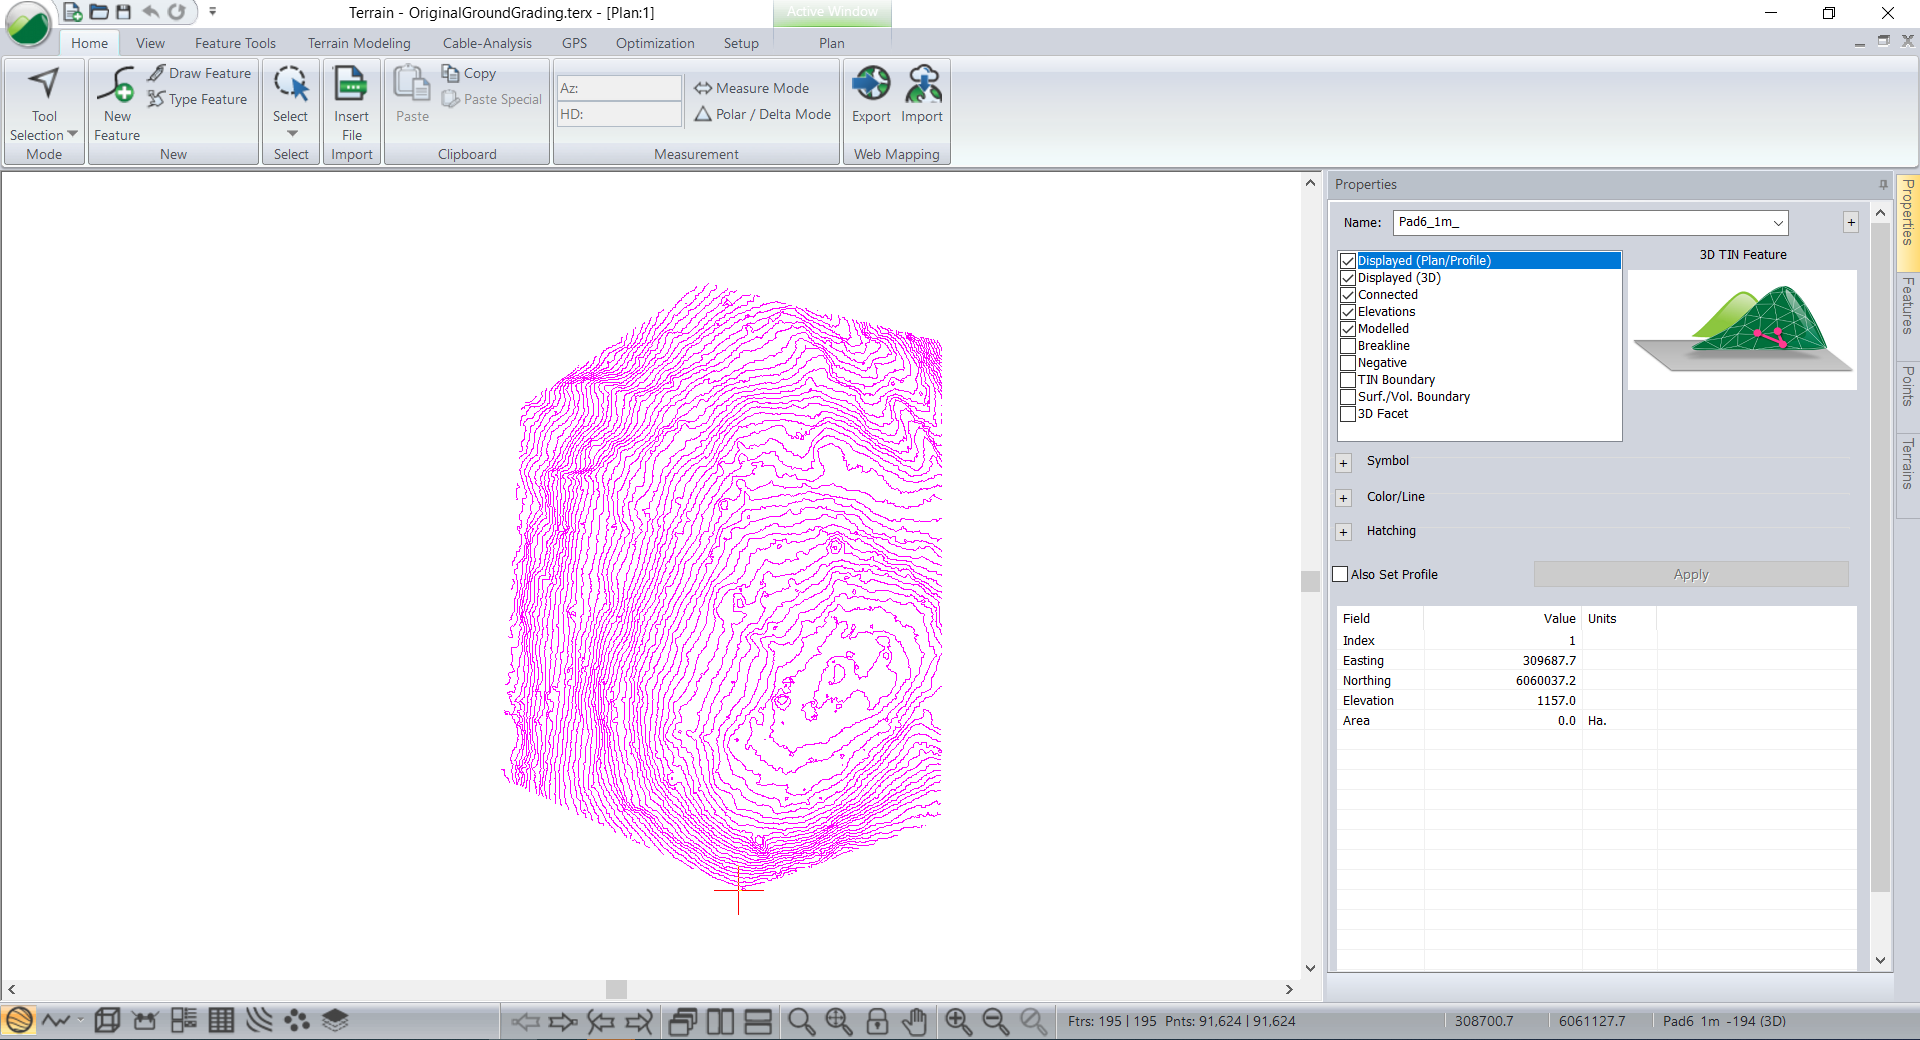Enable the Negative checkbox

point(1348,363)
